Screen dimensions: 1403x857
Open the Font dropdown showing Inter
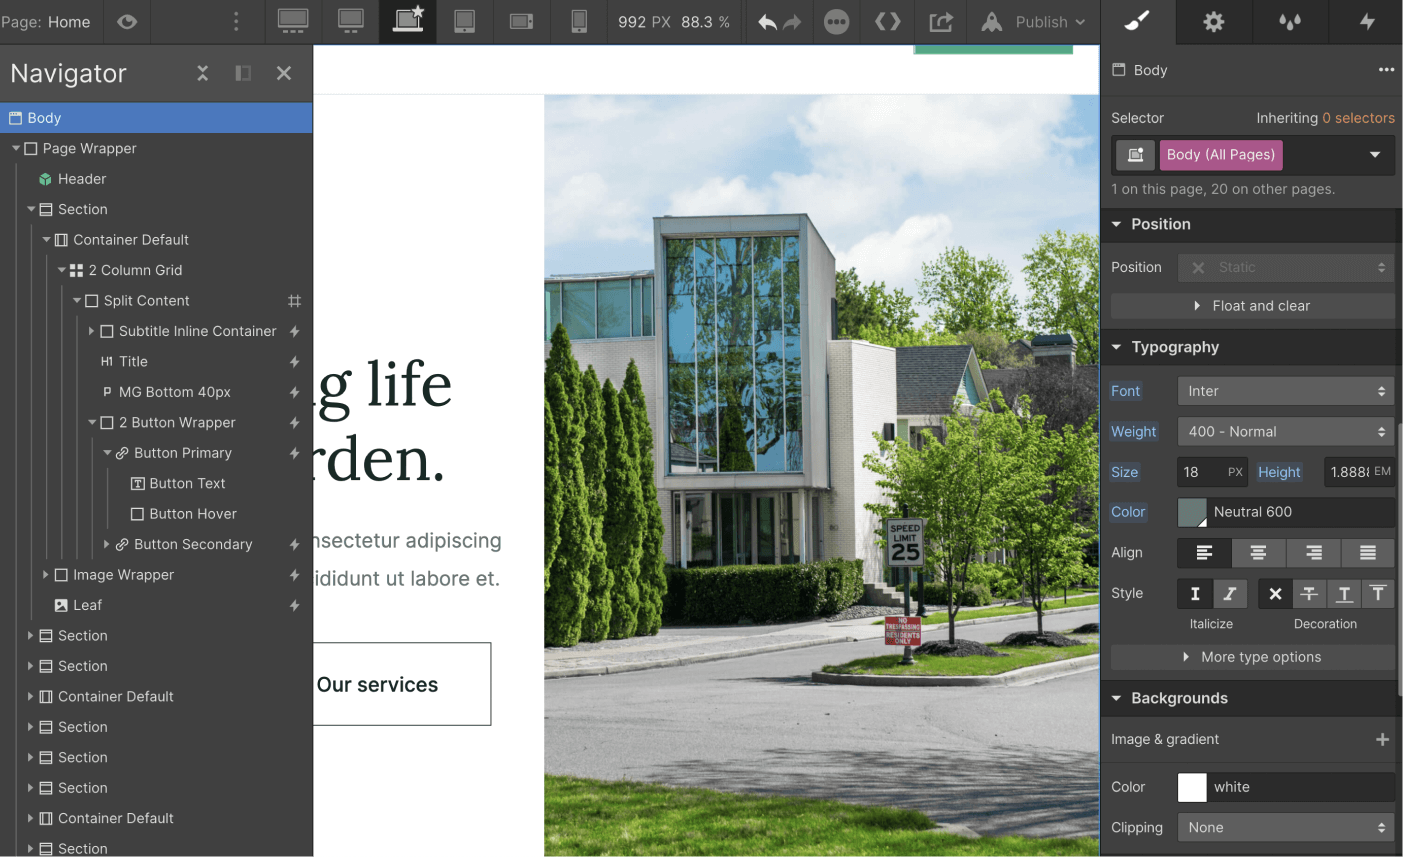[1285, 390]
